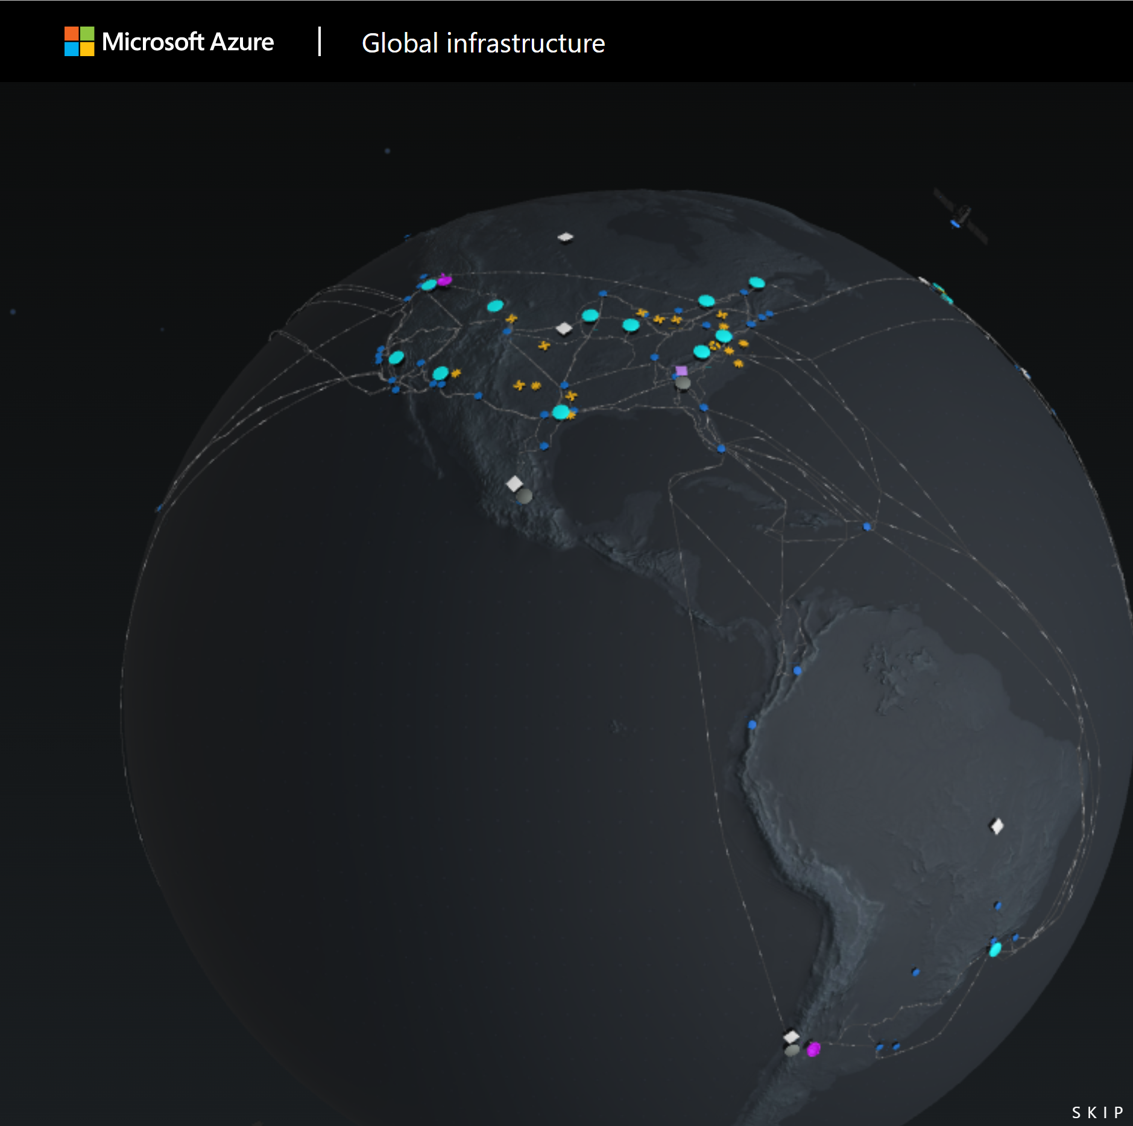Image resolution: width=1133 pixels, height=1126 pixels.
Task: Select the white diamond marker in Chile
Action: point(791,1036)
